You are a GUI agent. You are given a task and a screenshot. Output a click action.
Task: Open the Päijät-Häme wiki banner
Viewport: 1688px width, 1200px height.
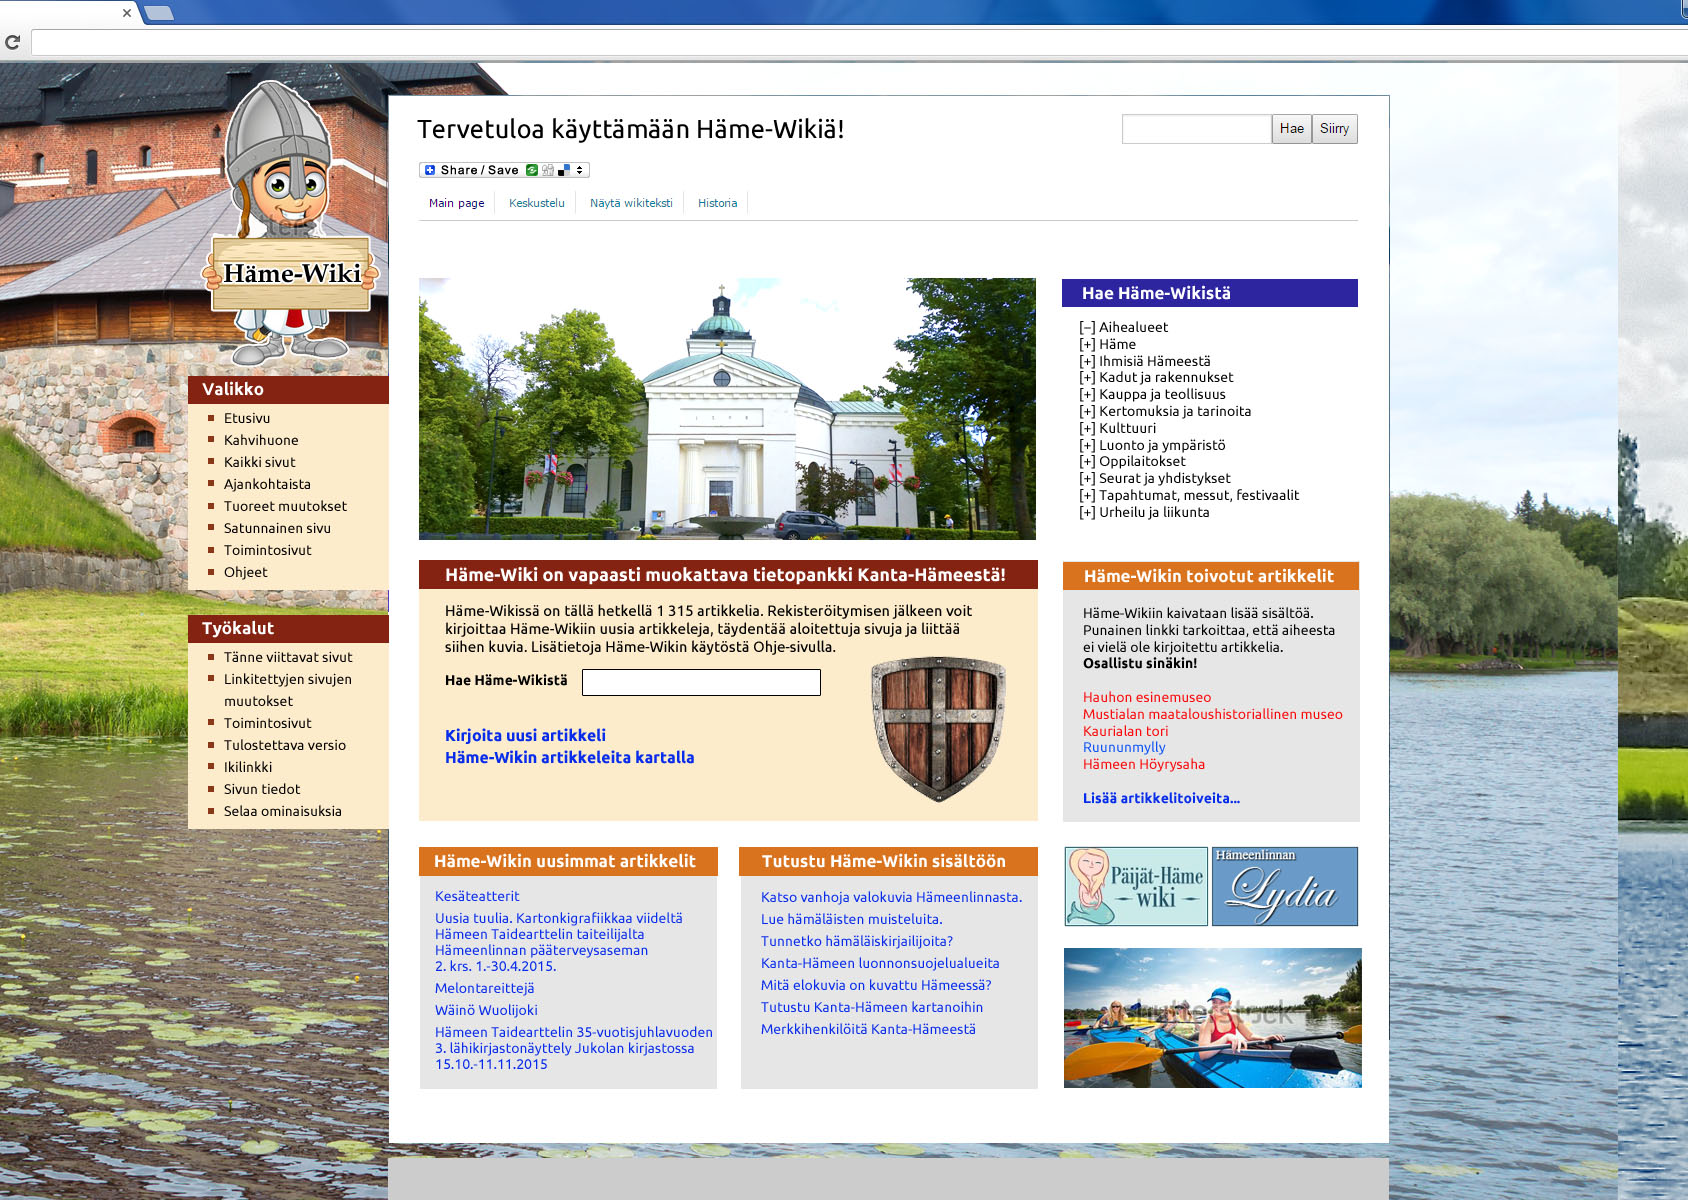(x=1136, y=886)
